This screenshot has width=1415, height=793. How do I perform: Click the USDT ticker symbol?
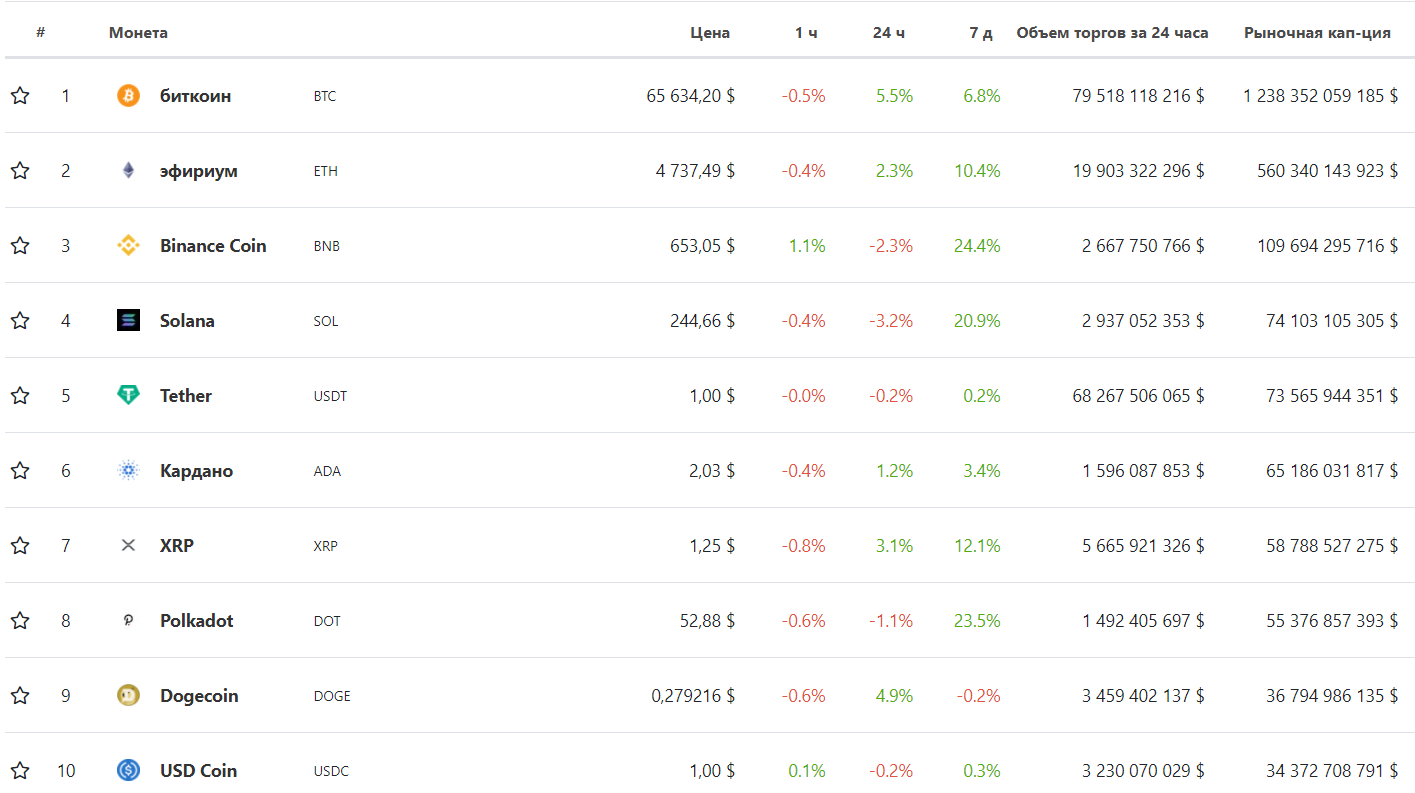pos(330,397)
